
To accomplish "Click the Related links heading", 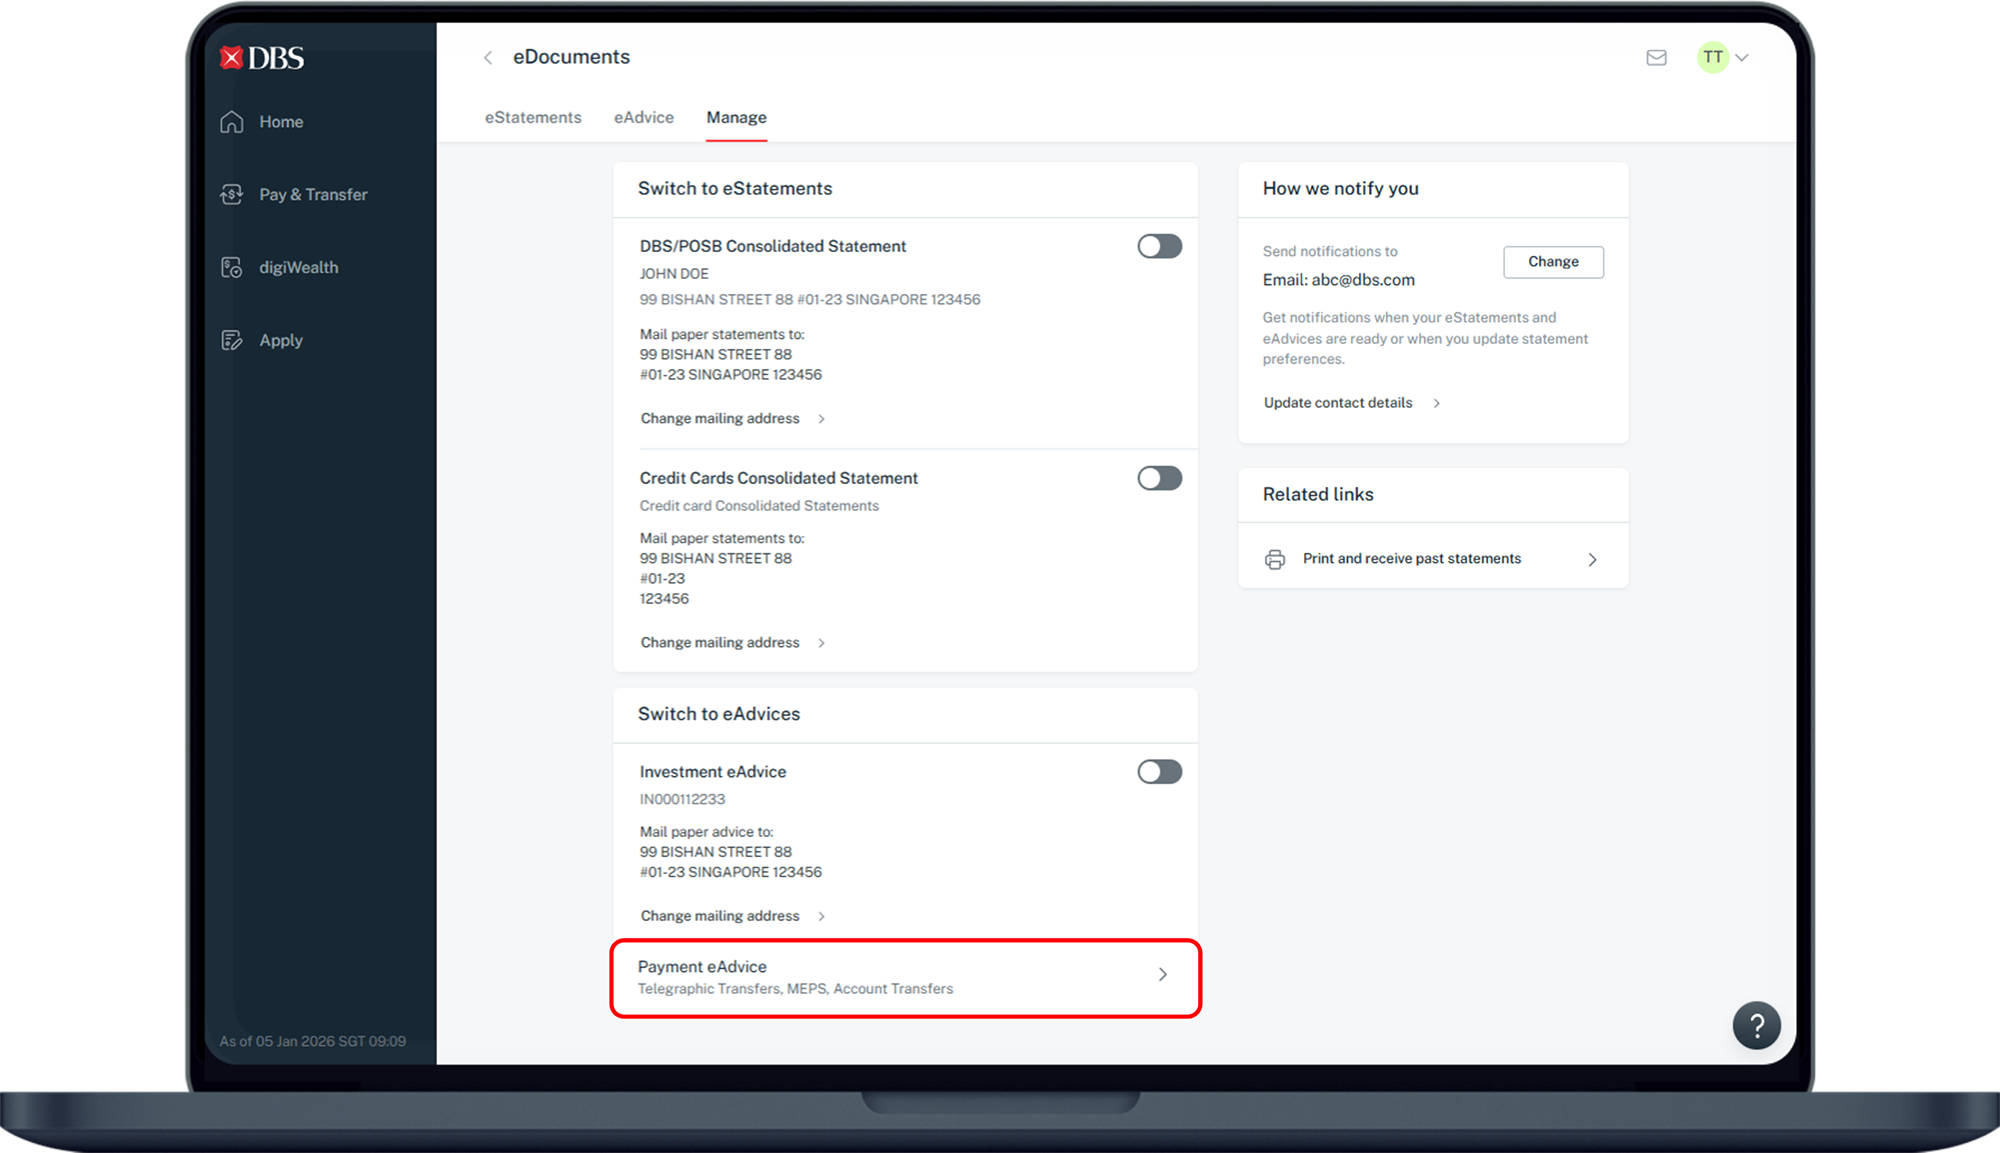I will coord(1318,495).
